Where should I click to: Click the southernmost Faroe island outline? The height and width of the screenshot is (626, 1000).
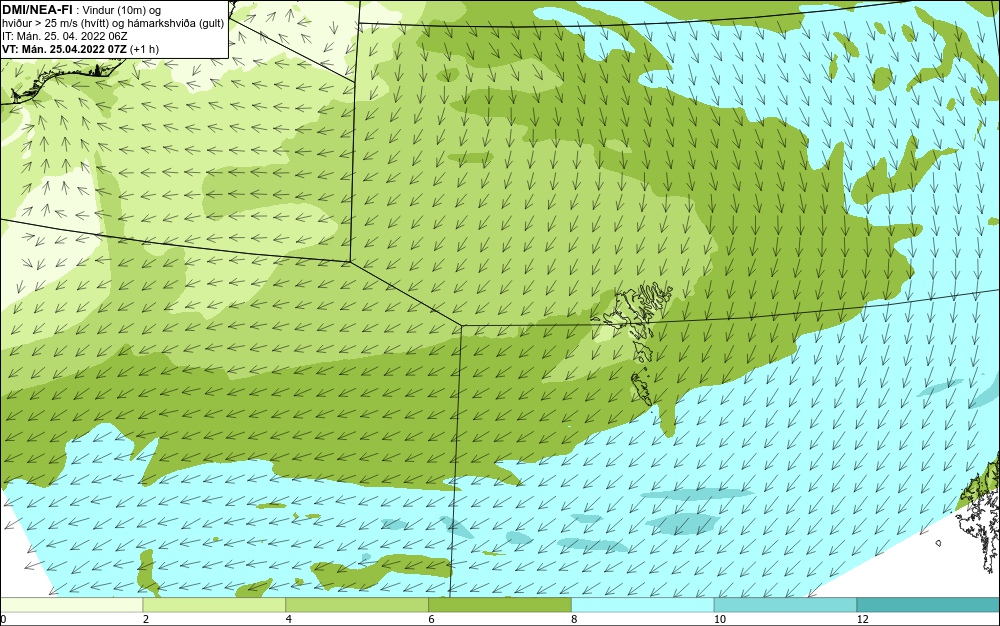click(x=643, y=389)
